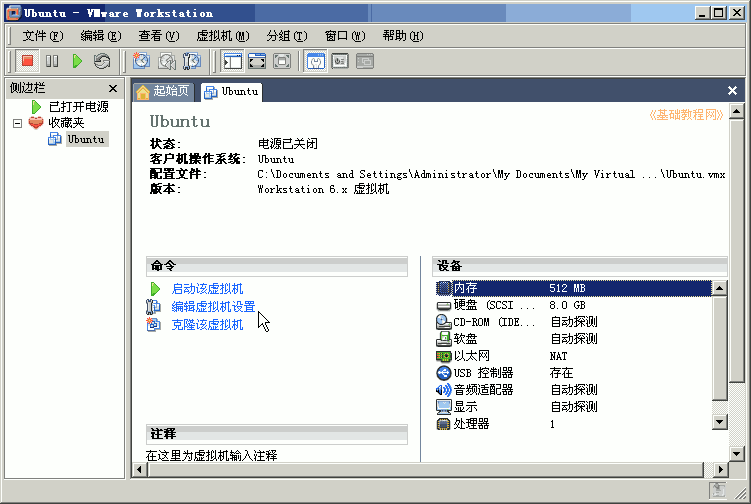Select the 显示 device row
Screen dimensions: 751x504
(573, 407)
